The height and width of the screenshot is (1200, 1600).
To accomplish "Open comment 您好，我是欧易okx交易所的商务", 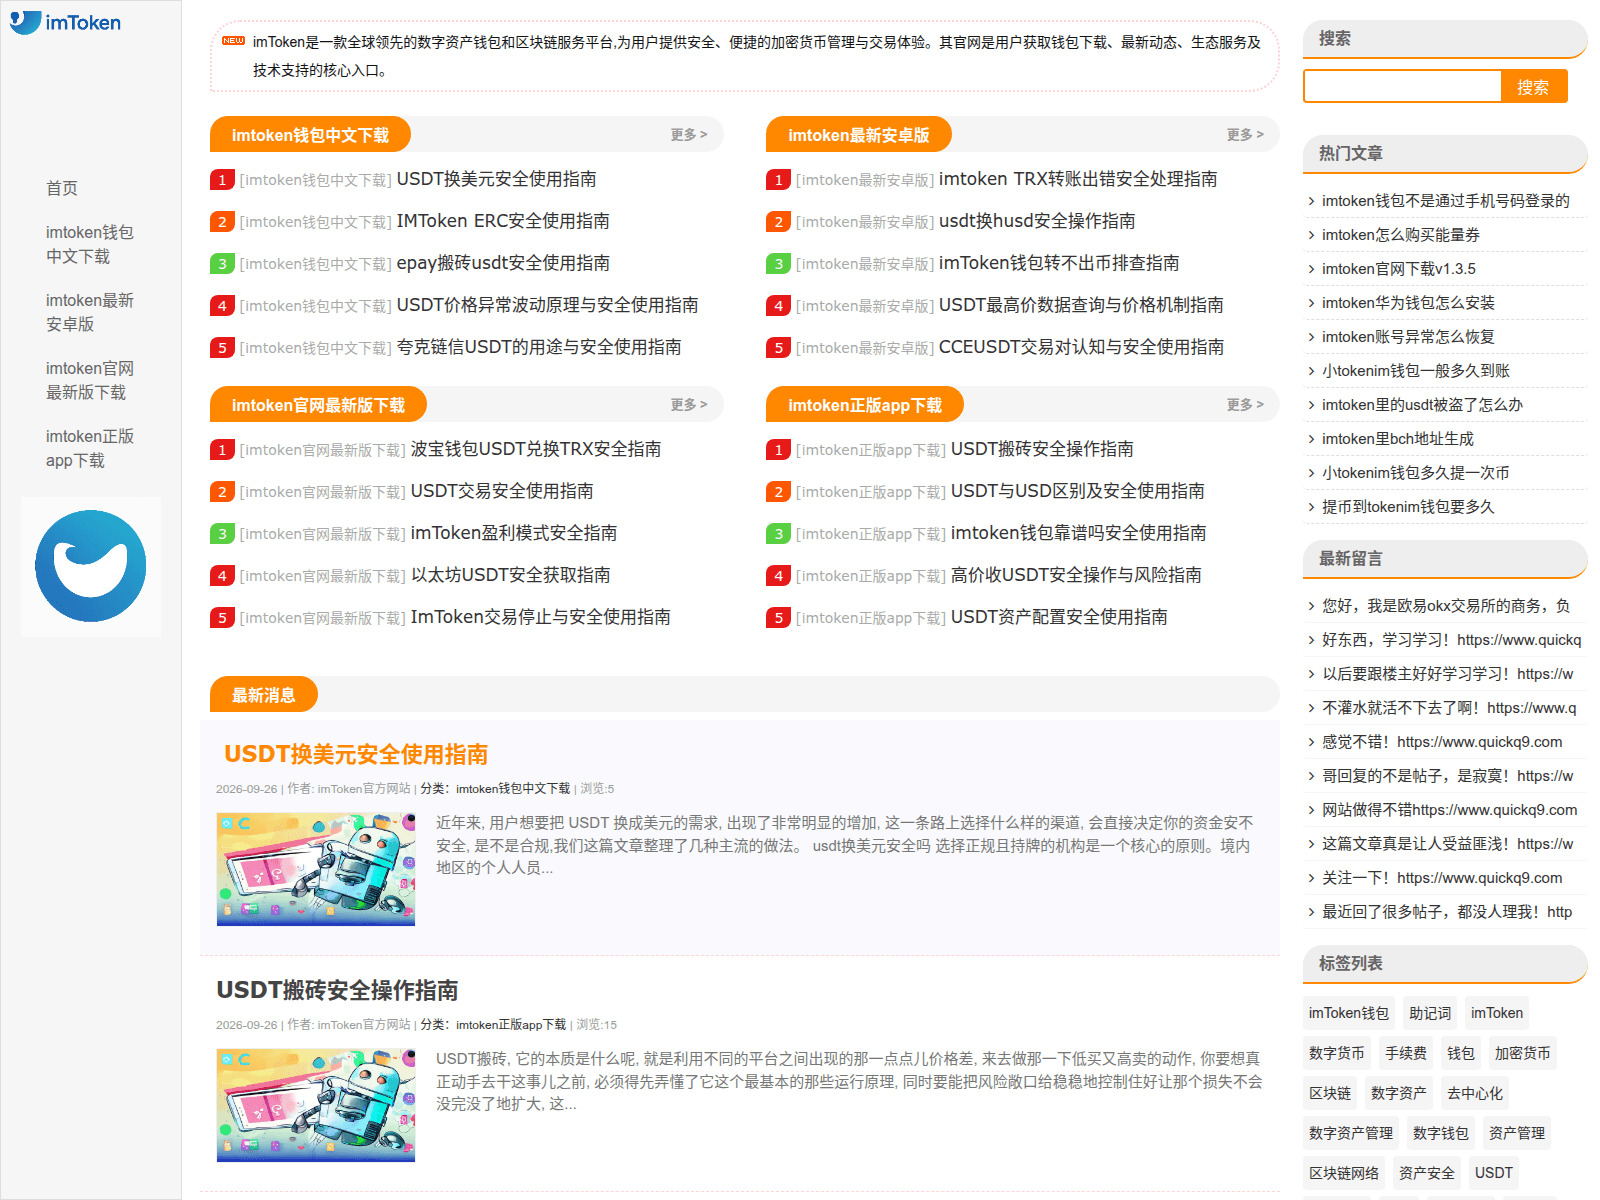I will 1446,606.
